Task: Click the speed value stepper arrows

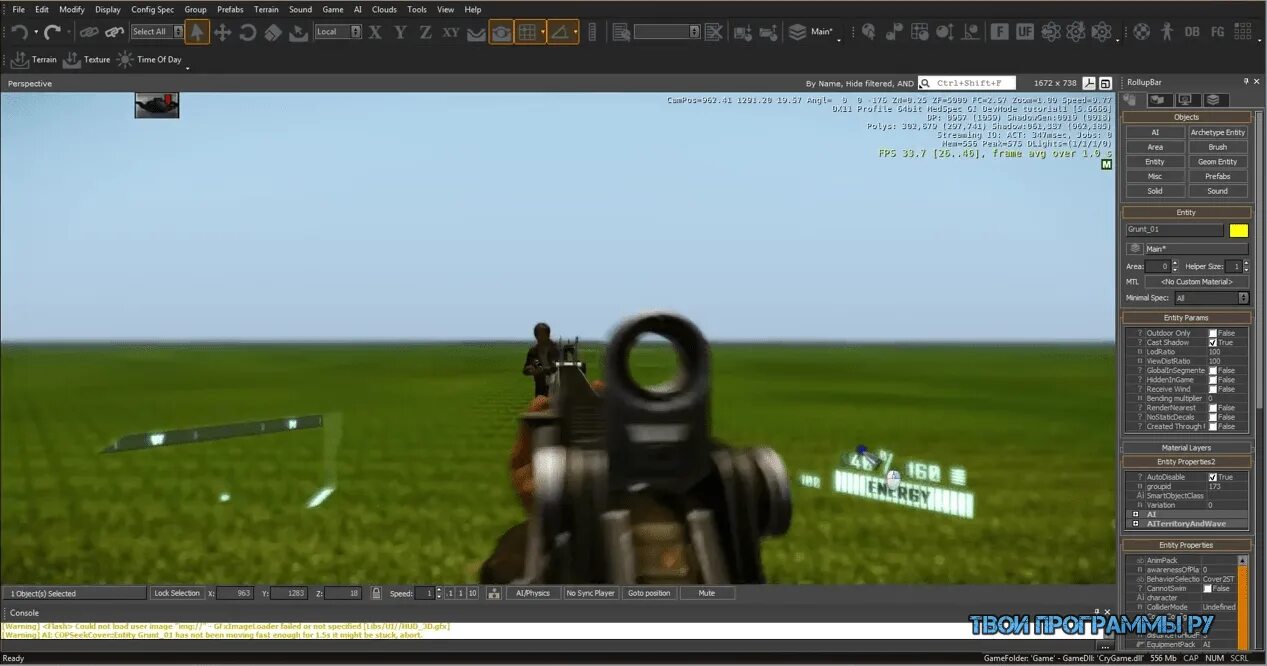Action: click(439, 593)
